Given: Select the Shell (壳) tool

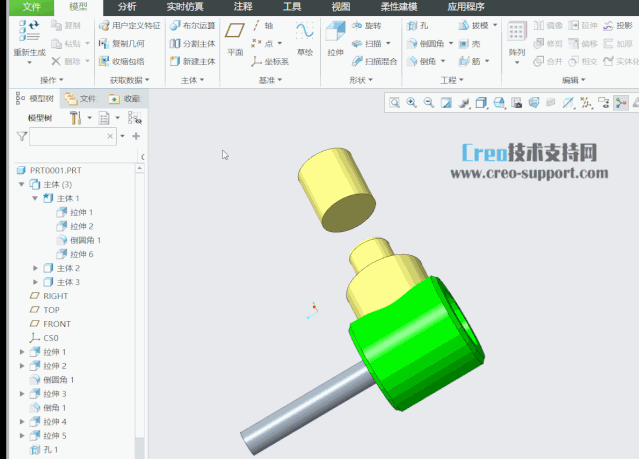Looking at the screenshot, I should [469, 44].
